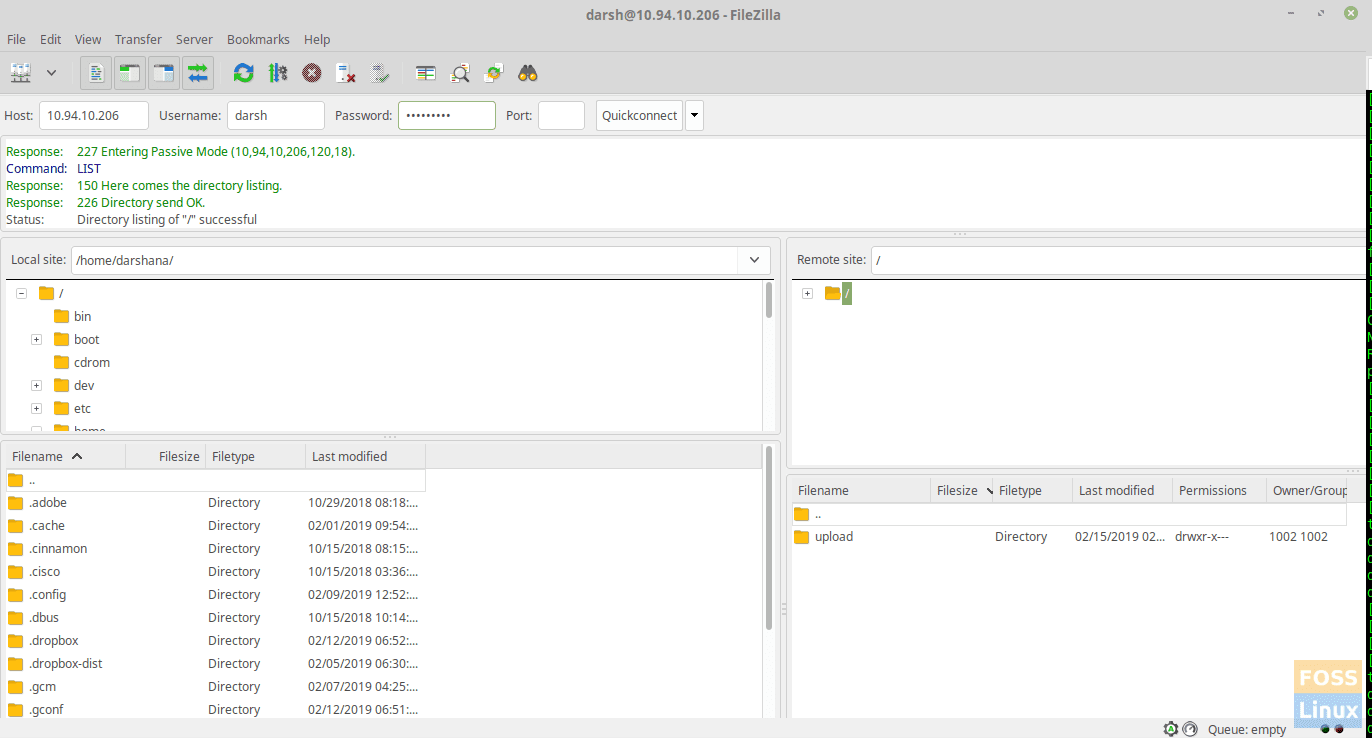The image size is (1372, 738).
Task: Click the Remote site path field
Action: tap(1118, 260)
